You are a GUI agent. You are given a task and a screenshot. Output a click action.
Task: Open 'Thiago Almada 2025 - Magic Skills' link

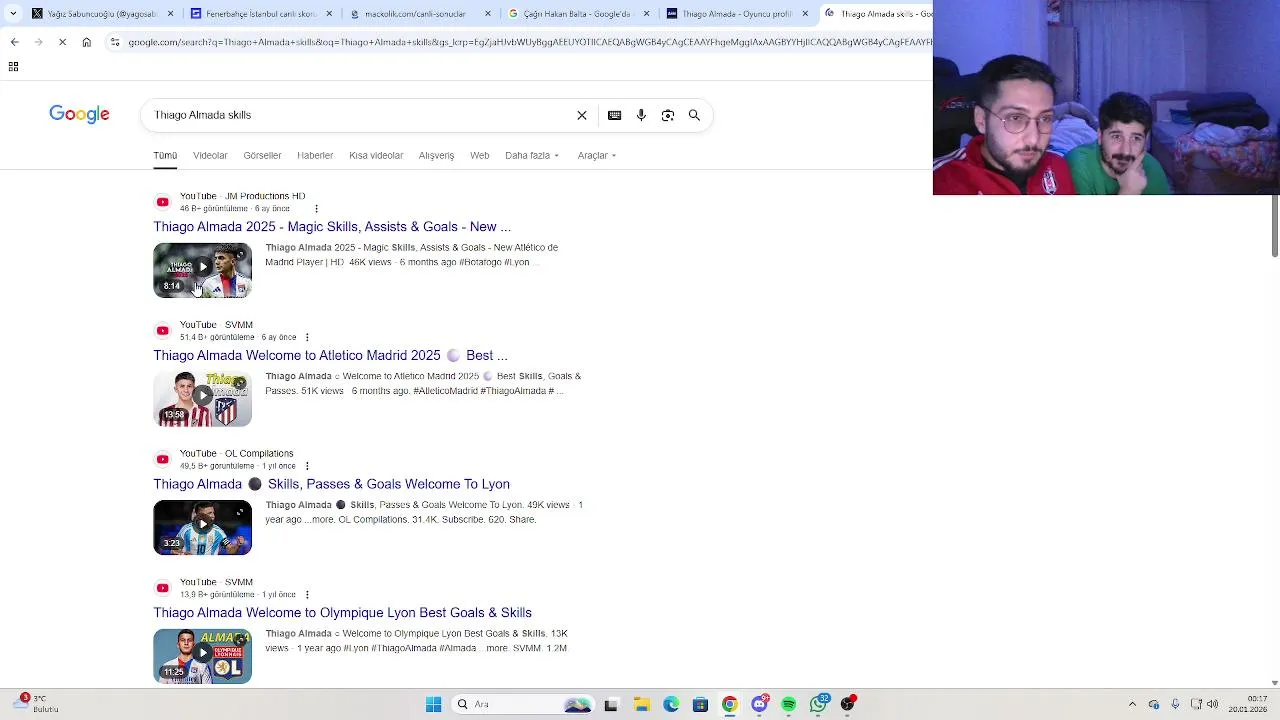(332, 227)
